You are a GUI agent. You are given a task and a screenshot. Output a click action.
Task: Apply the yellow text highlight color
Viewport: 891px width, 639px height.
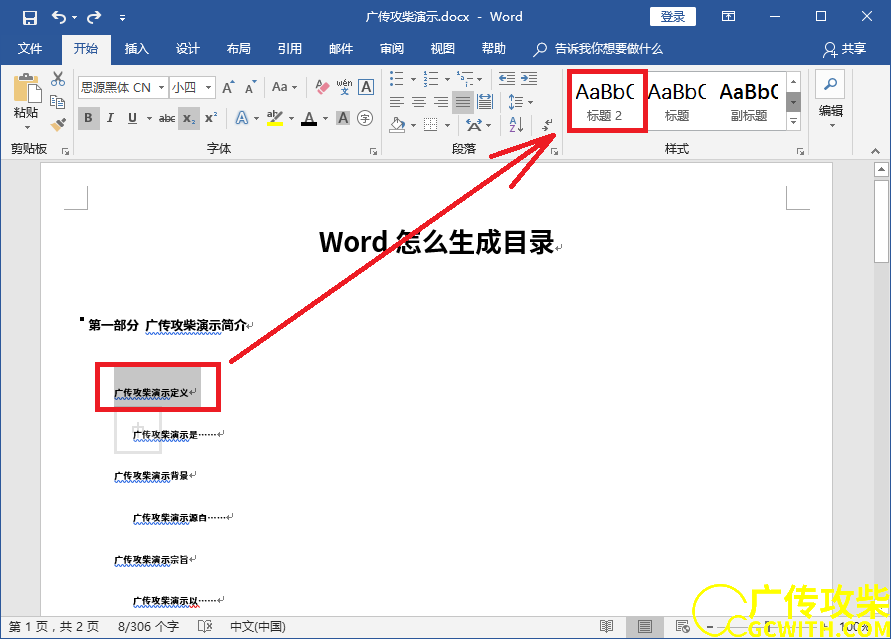(275, 118)
